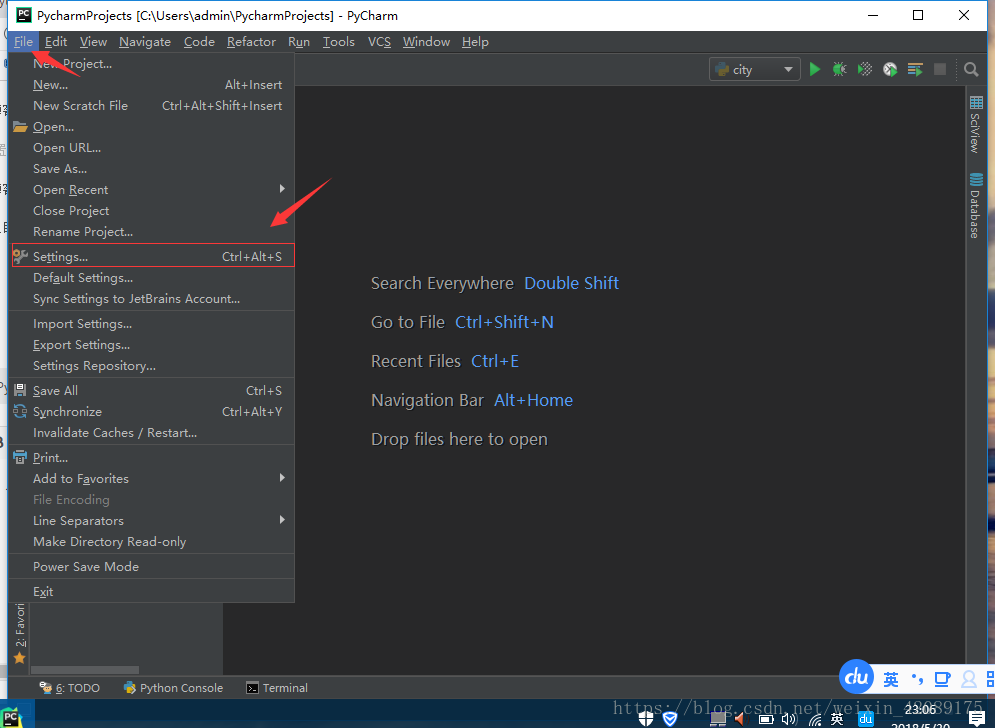
Task: Click the Wi-Fi network tray icon
Action: click(x=815, y=720)
